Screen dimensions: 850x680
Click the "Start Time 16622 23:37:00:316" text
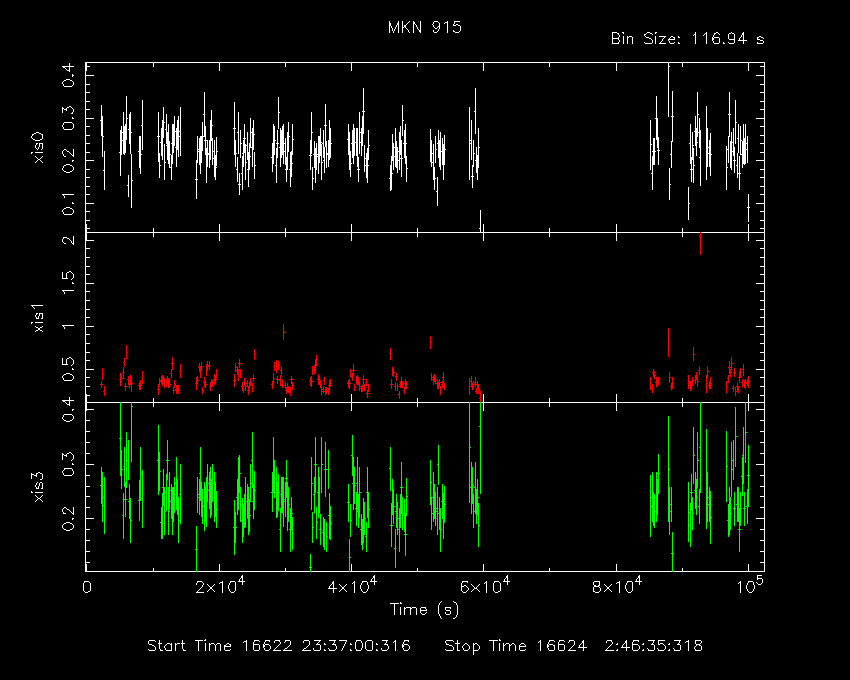pyautogui.click(x=279, y=646)
